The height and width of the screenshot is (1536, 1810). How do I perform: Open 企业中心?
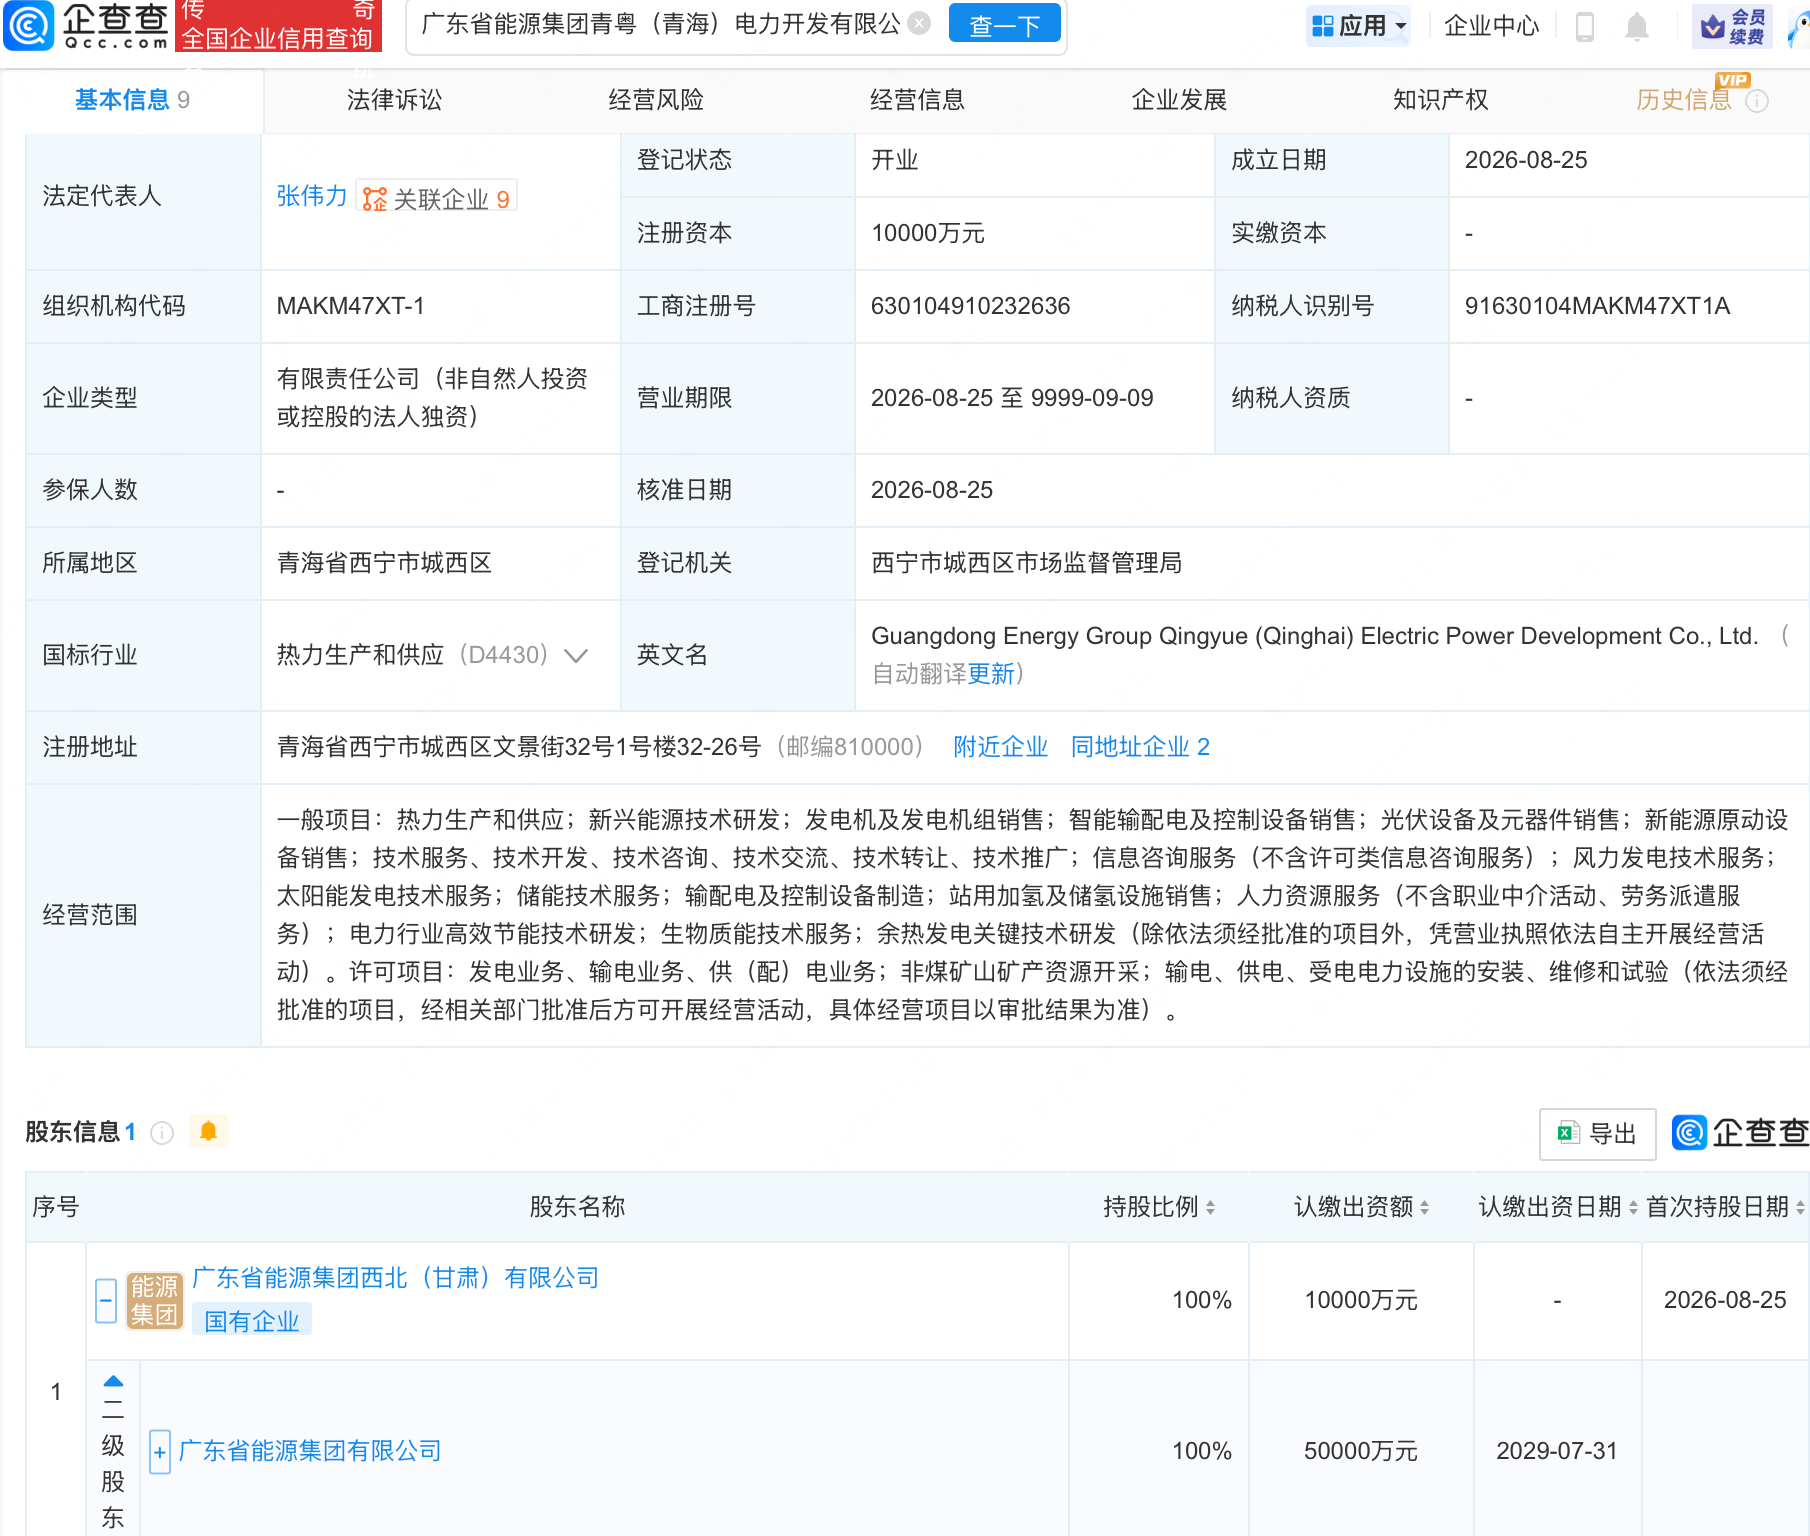tap(1491, 25)
